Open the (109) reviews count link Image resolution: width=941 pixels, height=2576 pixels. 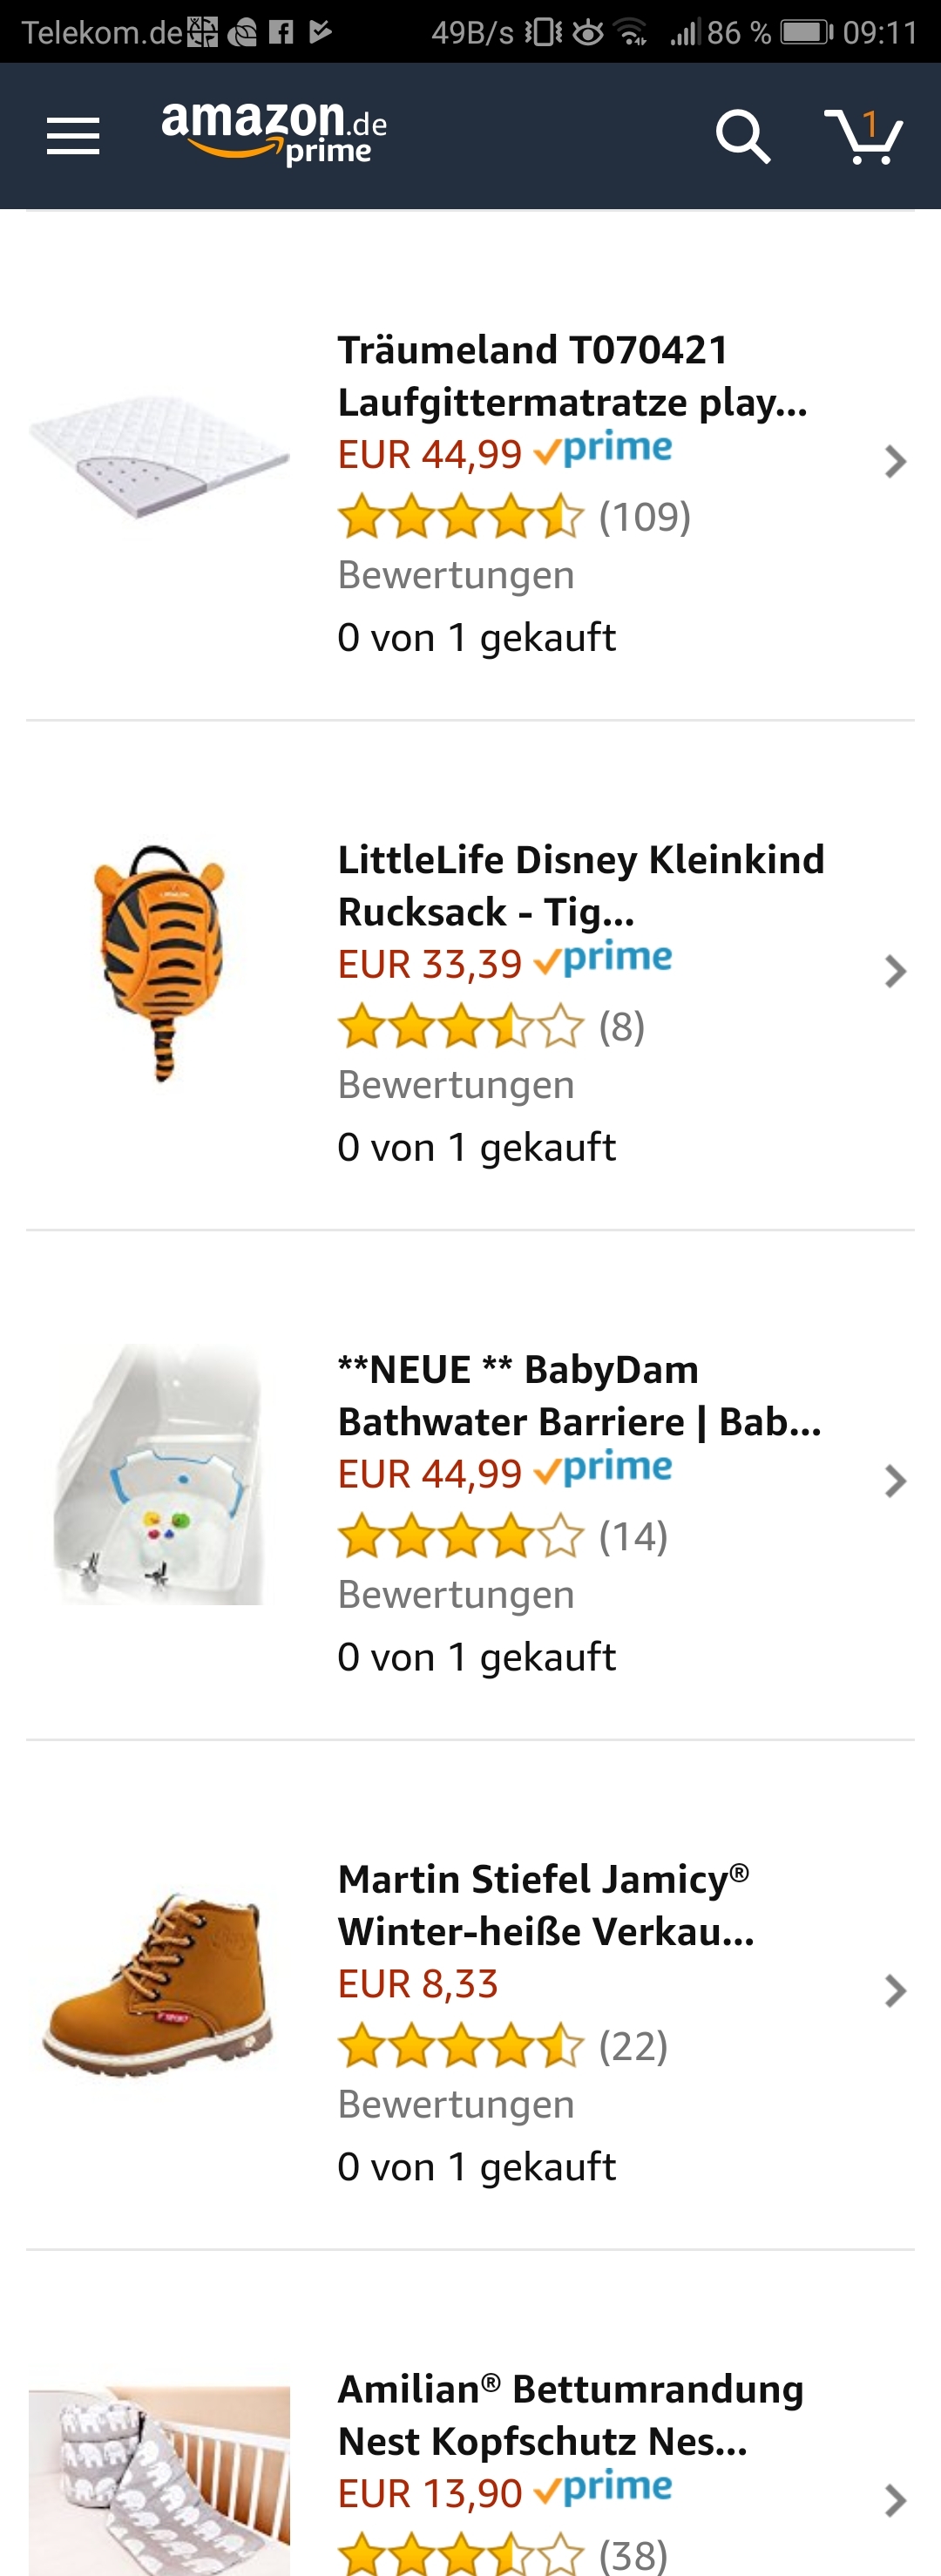645,517
